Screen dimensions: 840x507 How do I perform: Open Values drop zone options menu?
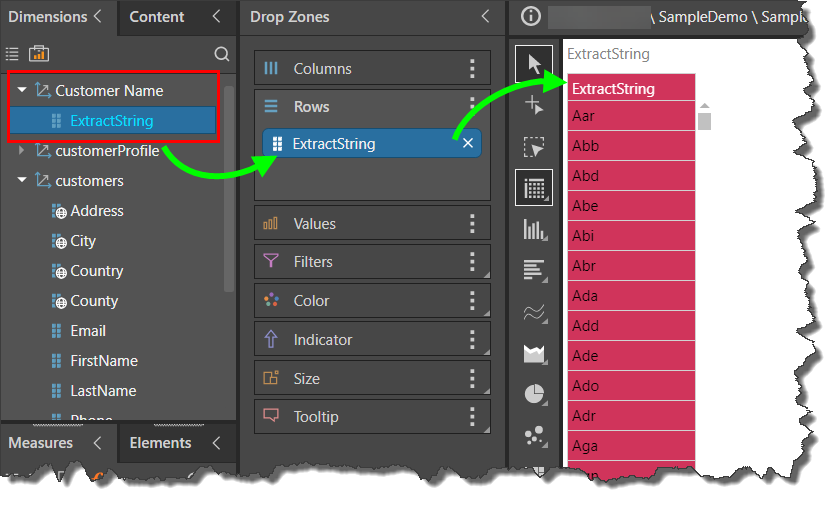(x=472, y=223)
